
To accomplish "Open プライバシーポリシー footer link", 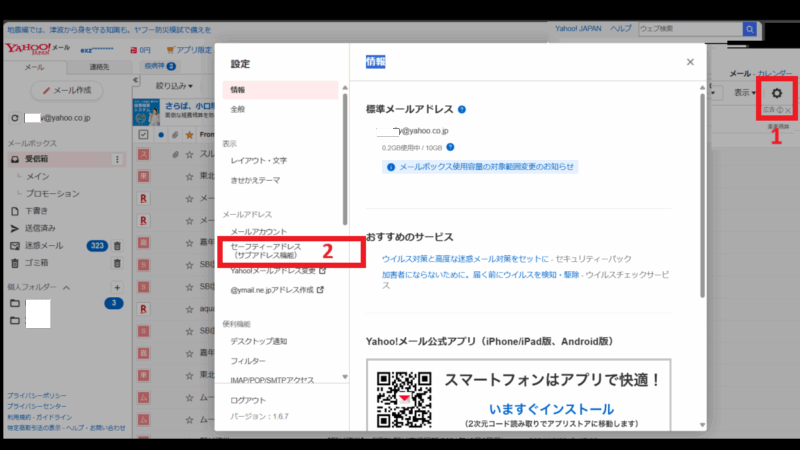I will tap(37, 395).
